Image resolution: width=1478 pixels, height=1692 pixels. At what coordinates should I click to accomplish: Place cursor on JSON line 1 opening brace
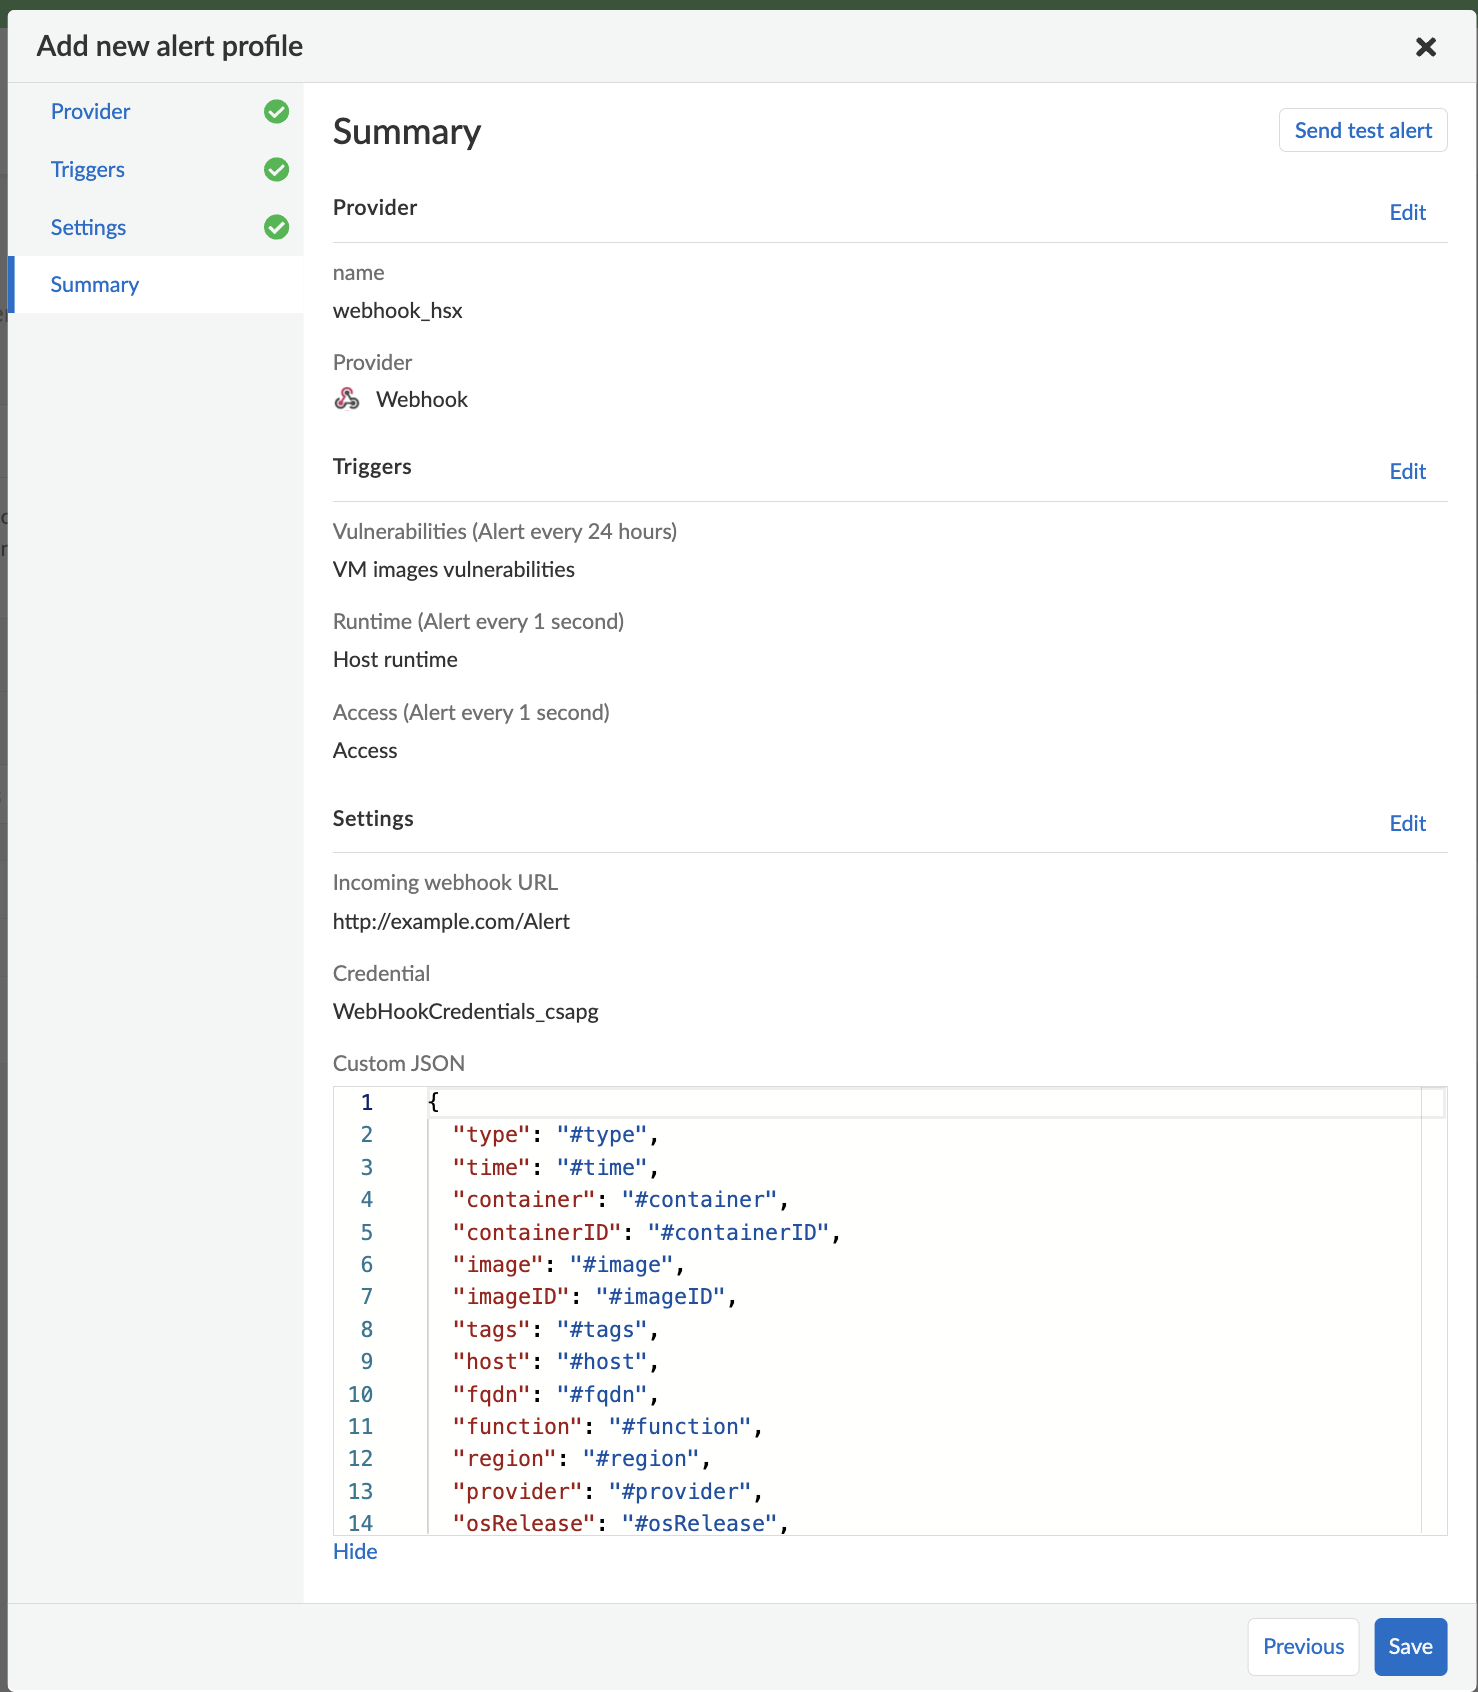(x=434, y=1102)
